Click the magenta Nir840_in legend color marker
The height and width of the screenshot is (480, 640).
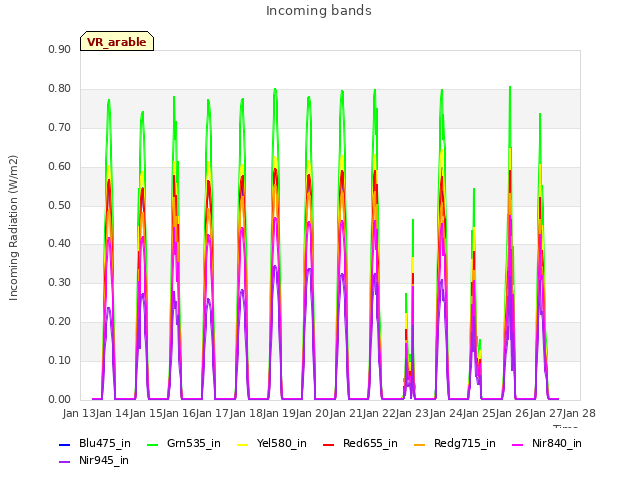(518, 444)
